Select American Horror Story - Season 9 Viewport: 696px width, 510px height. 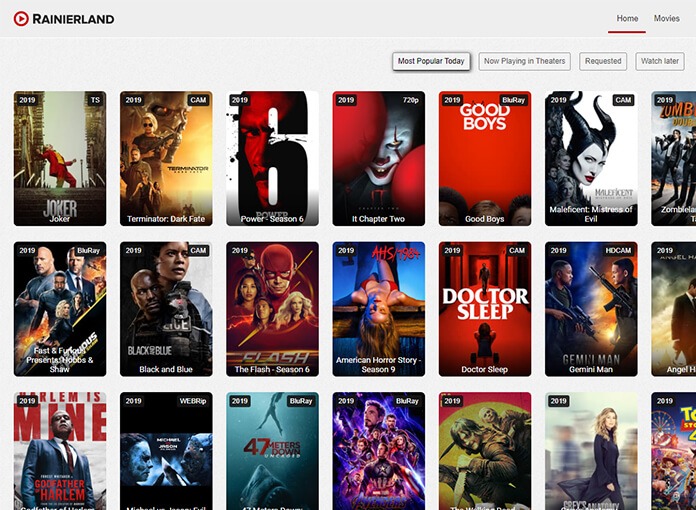[x=378, y=308]
